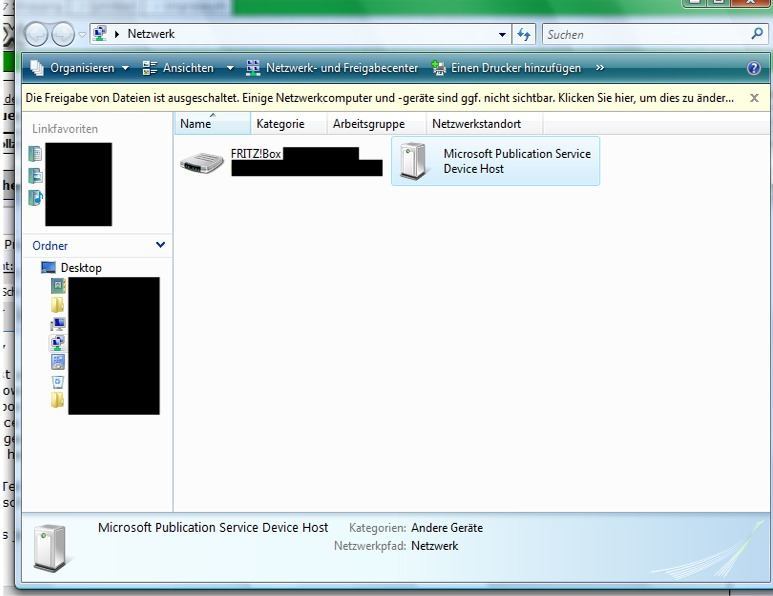Click the refresh button beside address bar
The image size is (773, 596).
point(524,35)
